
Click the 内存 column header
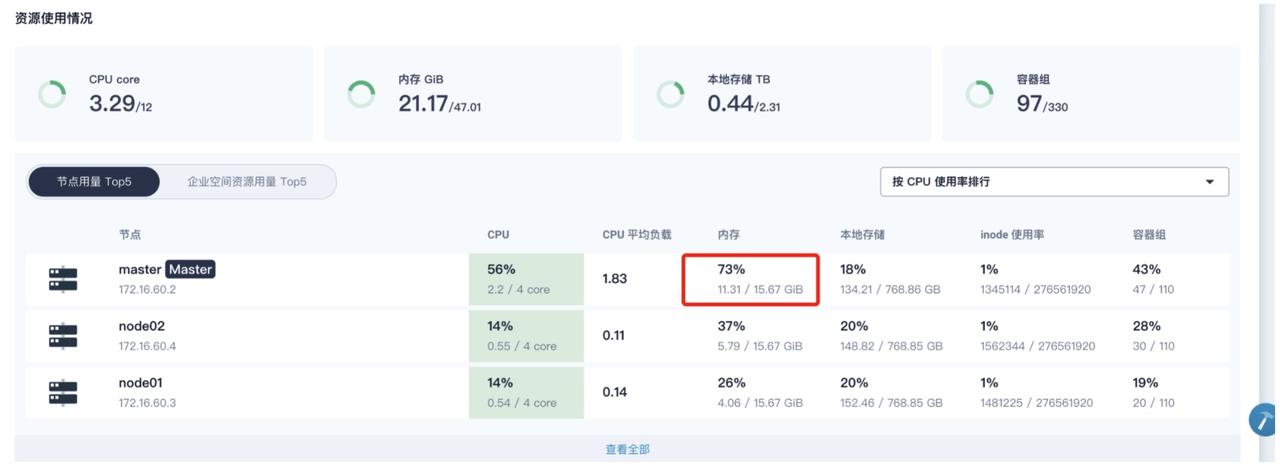(728, 235)
